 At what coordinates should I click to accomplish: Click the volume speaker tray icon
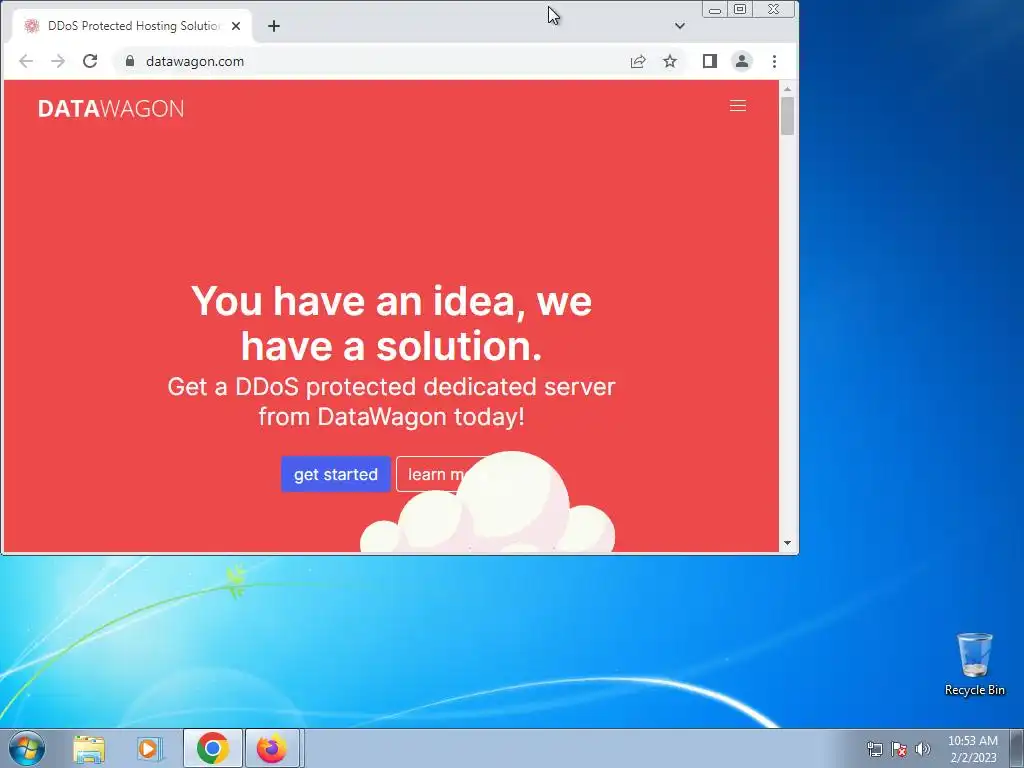[x=923, y=748]
